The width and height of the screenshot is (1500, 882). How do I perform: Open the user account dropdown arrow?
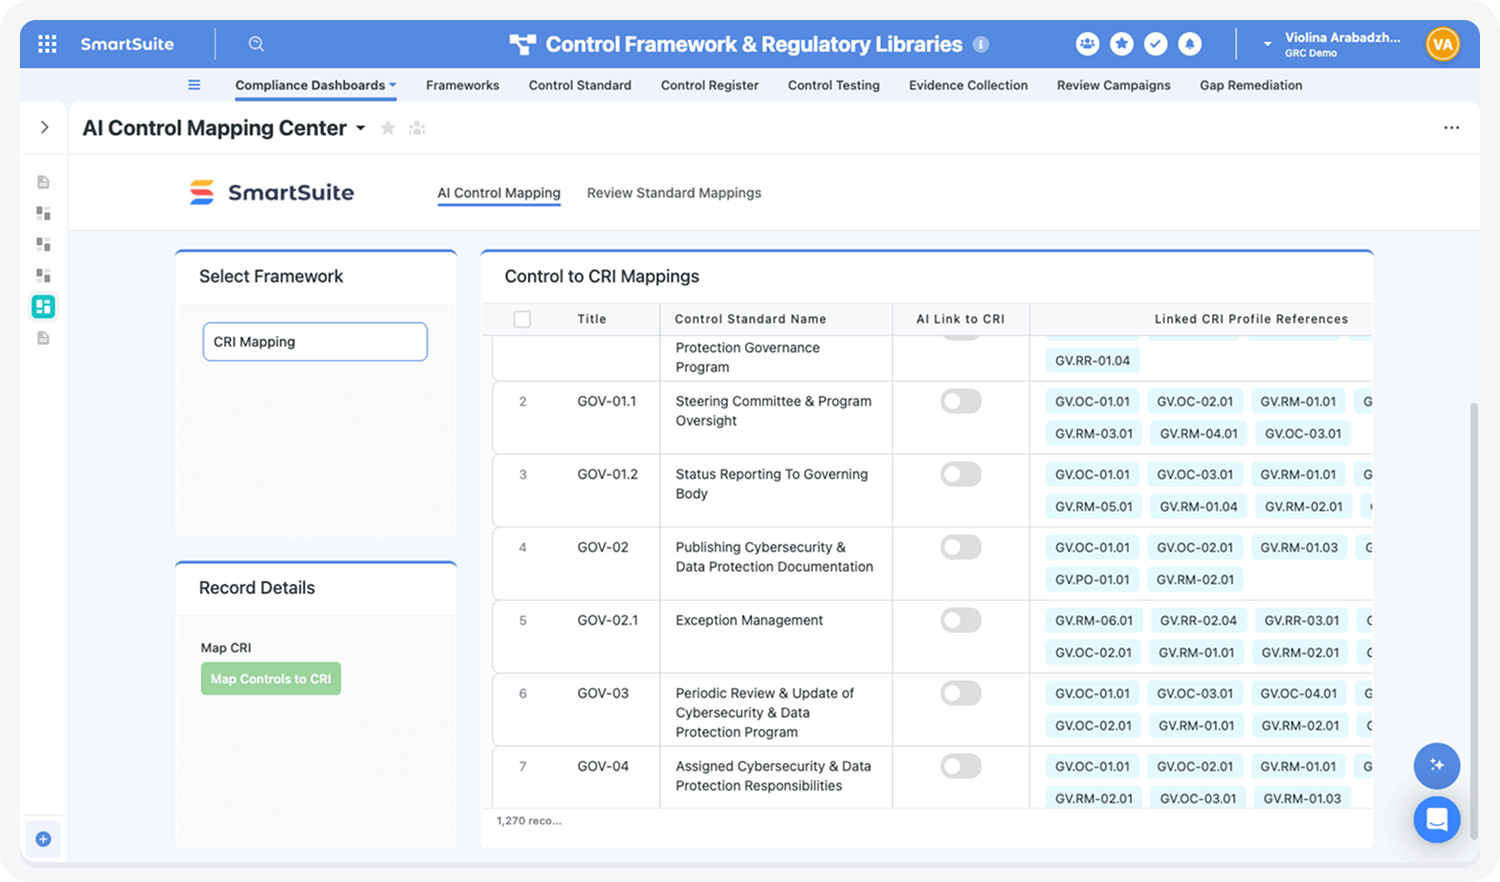tap(1267, 44)
